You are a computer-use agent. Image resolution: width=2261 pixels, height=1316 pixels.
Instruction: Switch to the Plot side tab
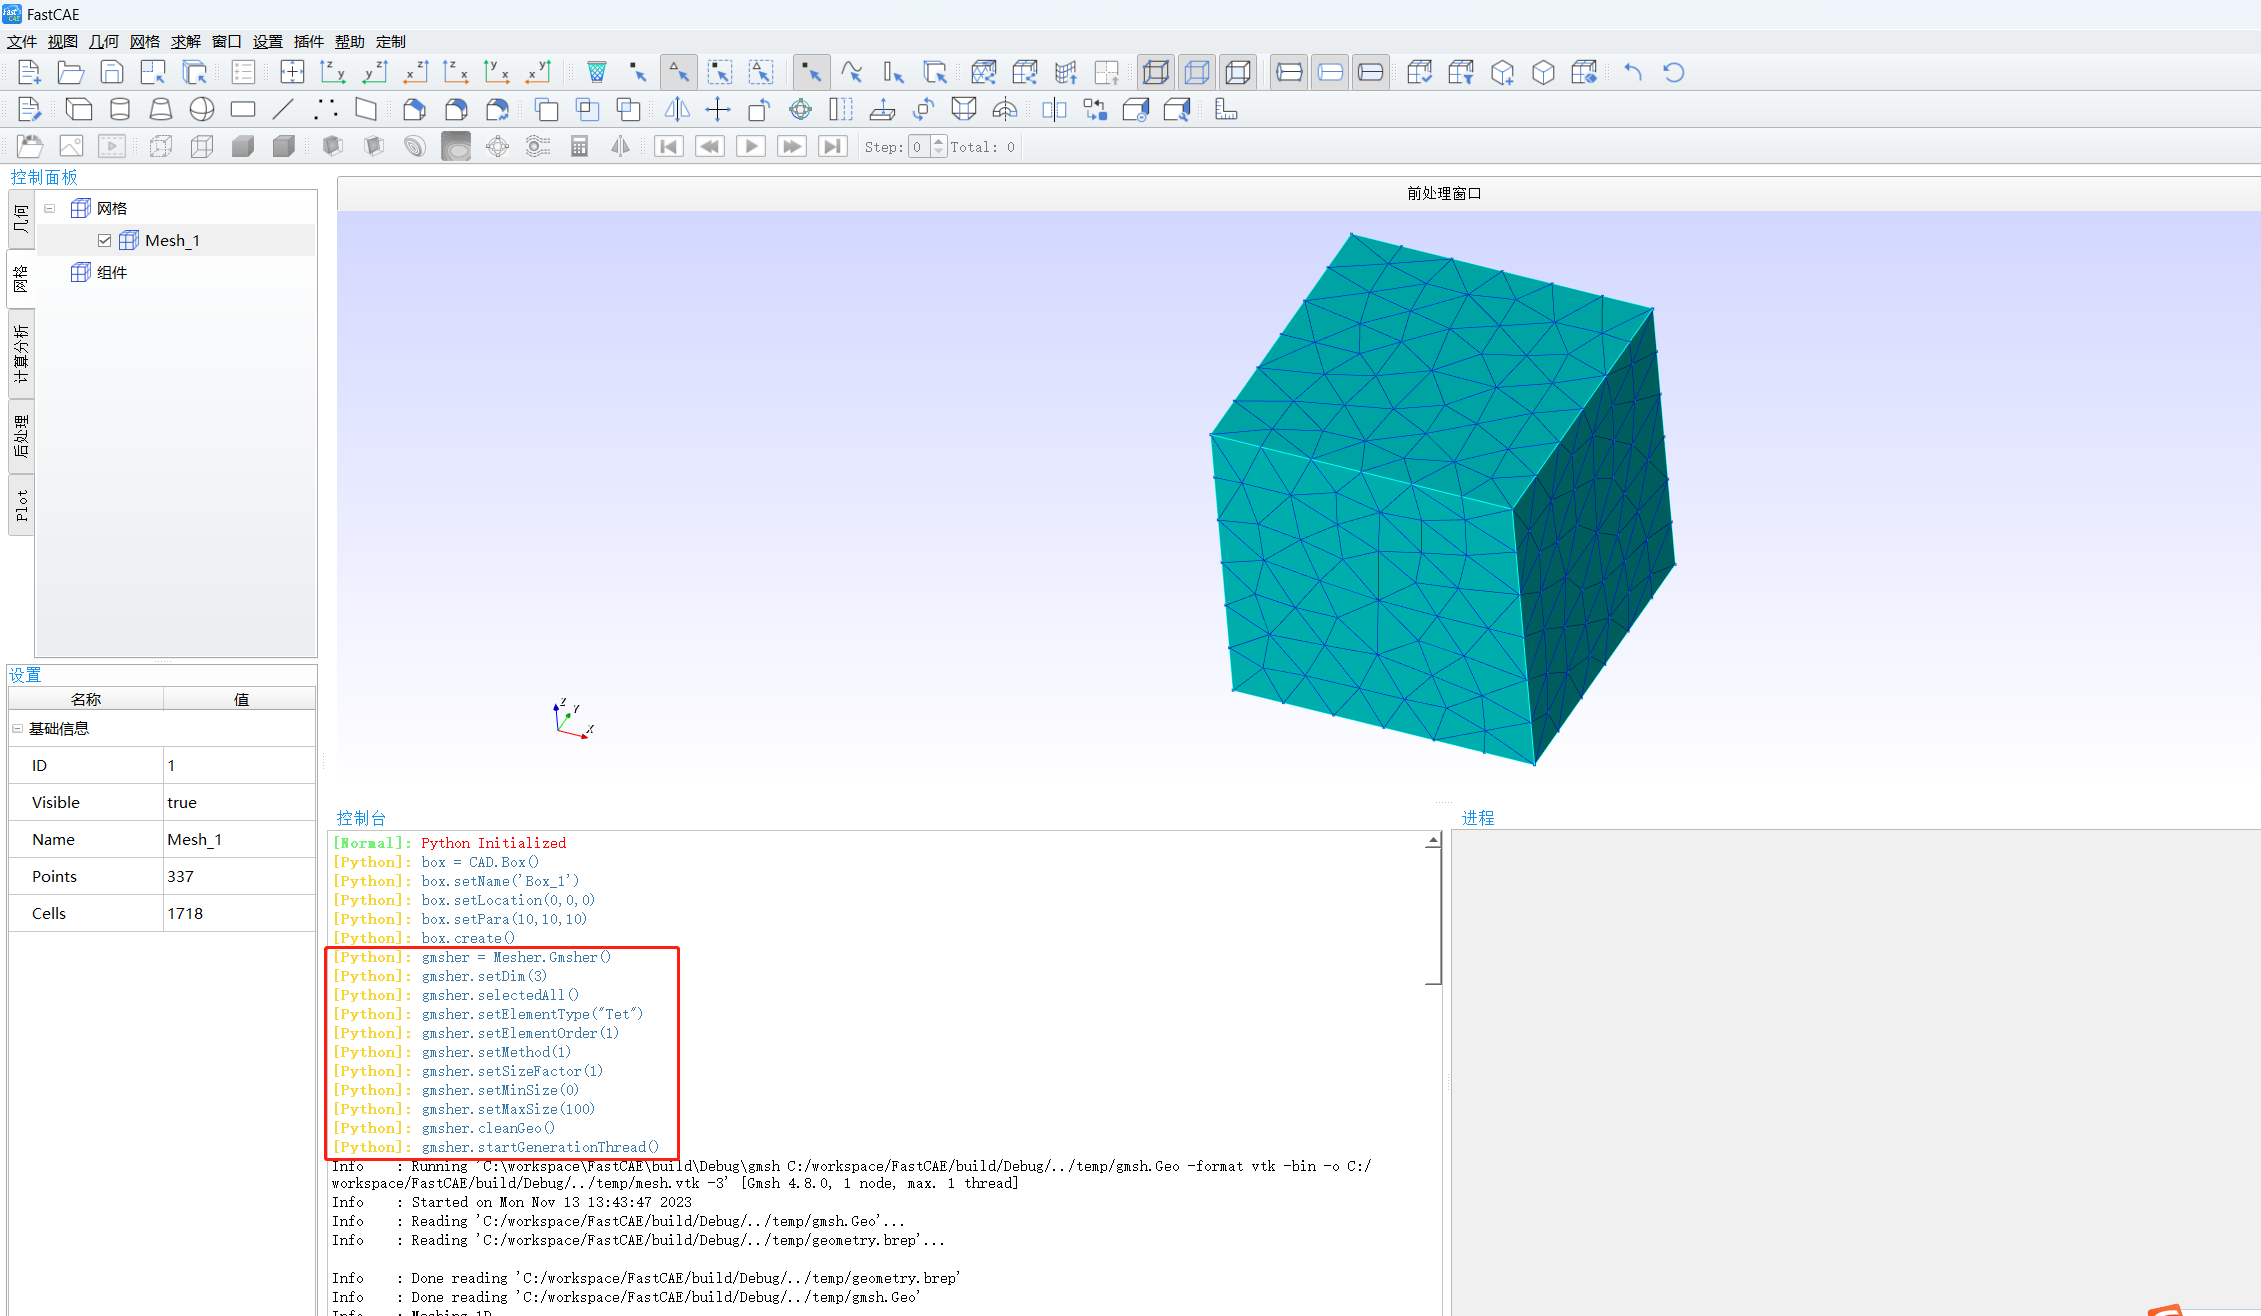coord(21,505)
